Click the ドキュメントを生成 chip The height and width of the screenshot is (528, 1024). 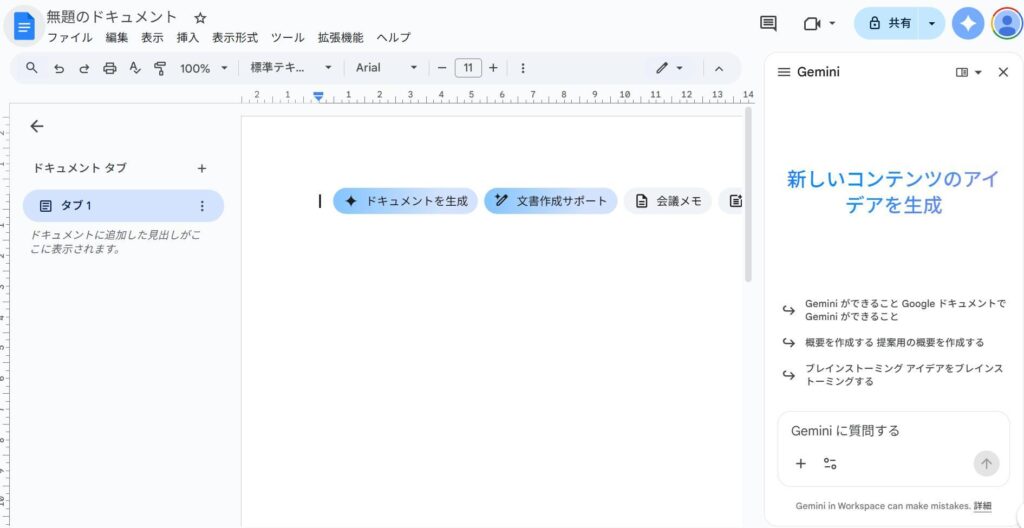(406, 201)
